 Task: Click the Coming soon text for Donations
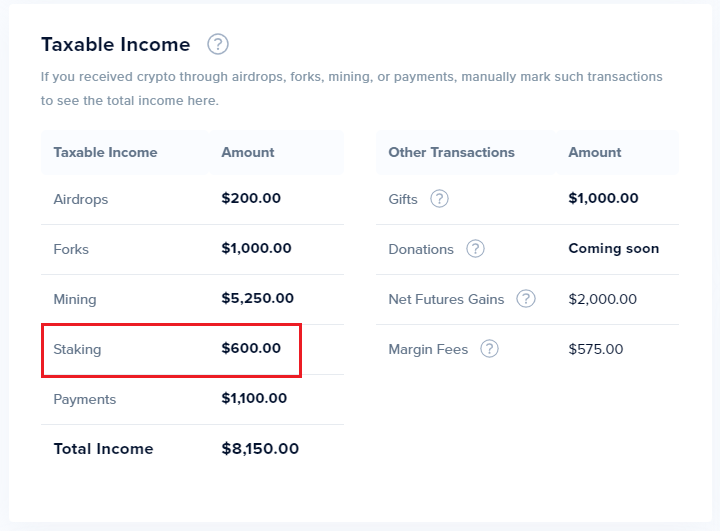point(613,249)
